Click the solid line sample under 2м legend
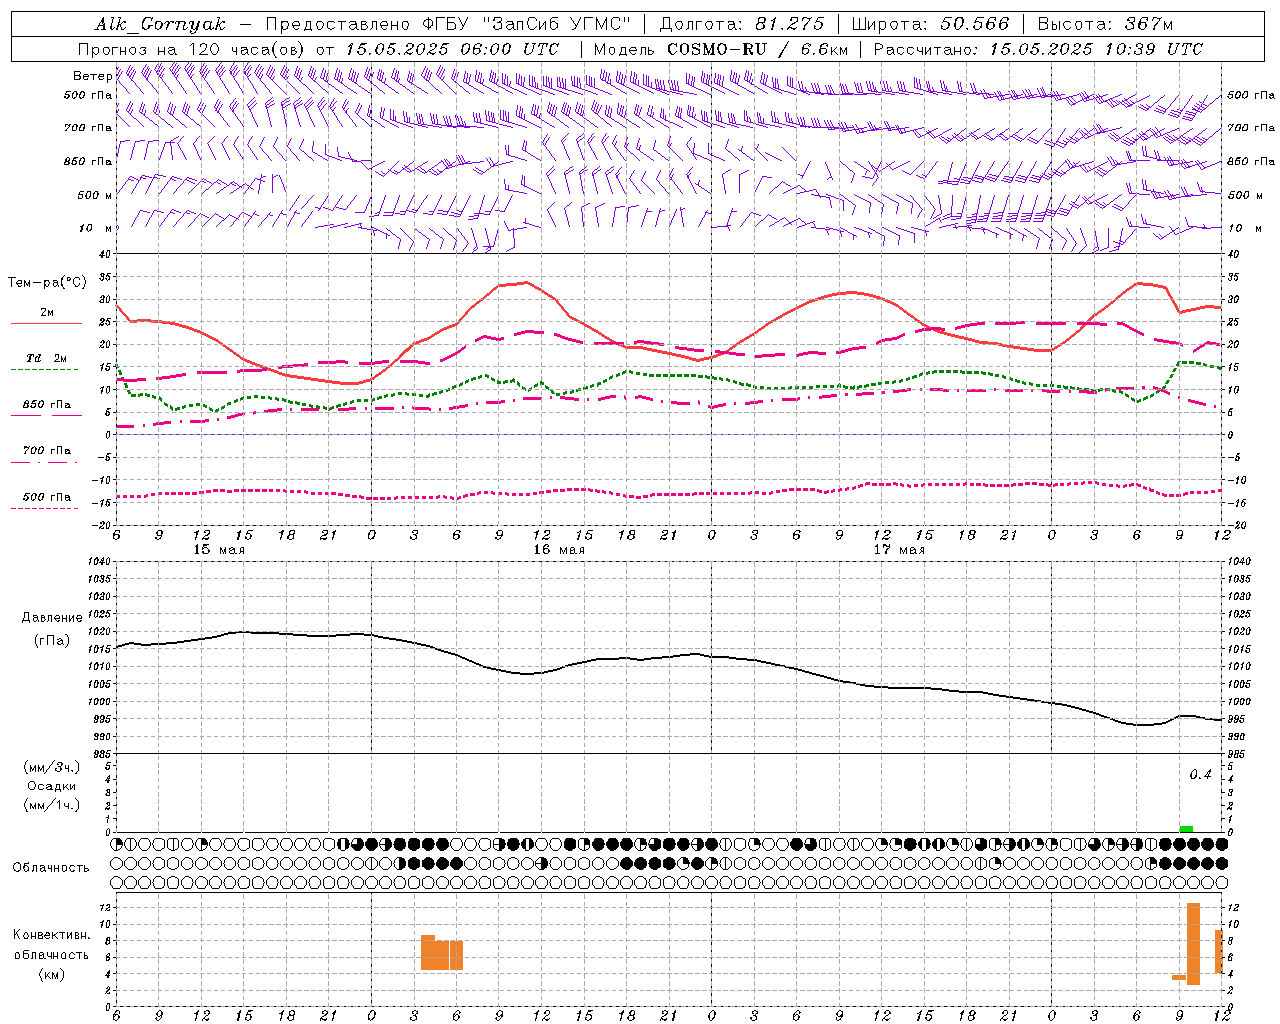Screen dimensions: 1280x1024 coord(46,324)
